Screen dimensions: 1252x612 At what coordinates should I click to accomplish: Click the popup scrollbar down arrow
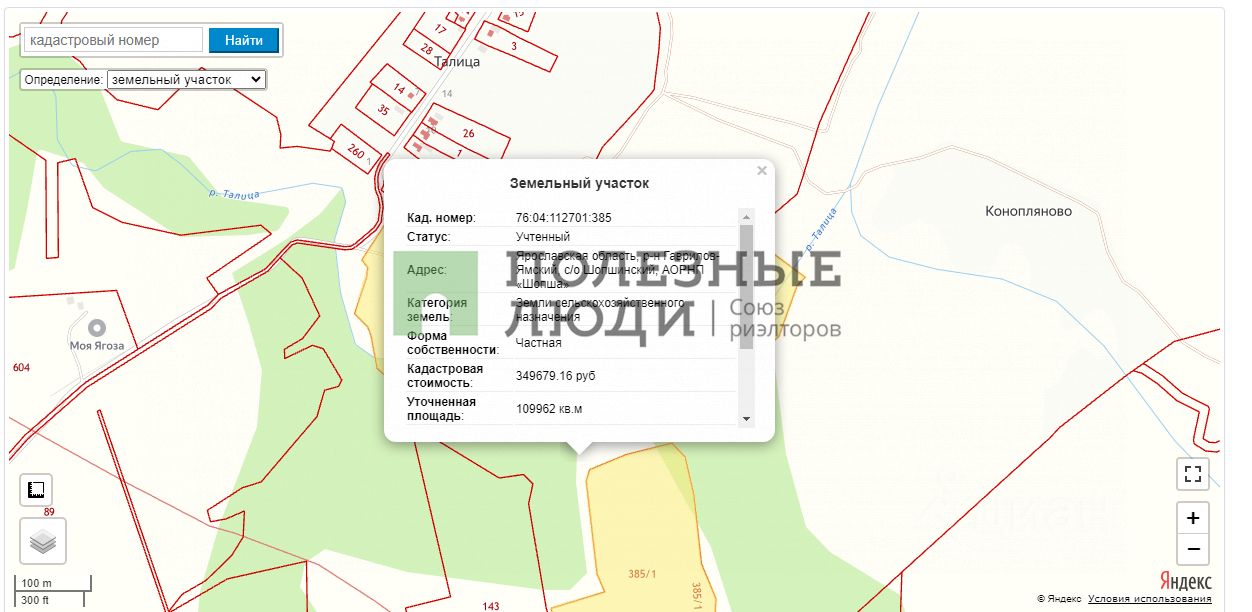click(x=746, y=418)
